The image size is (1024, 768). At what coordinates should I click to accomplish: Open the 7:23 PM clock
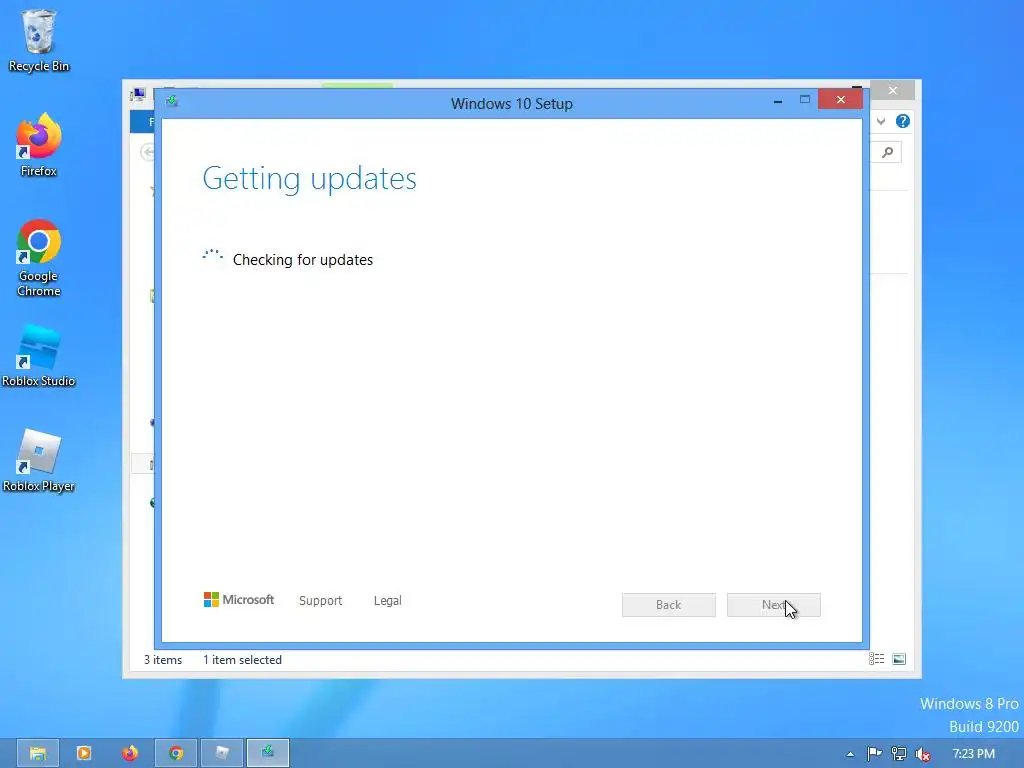click(x=974, y=754)
